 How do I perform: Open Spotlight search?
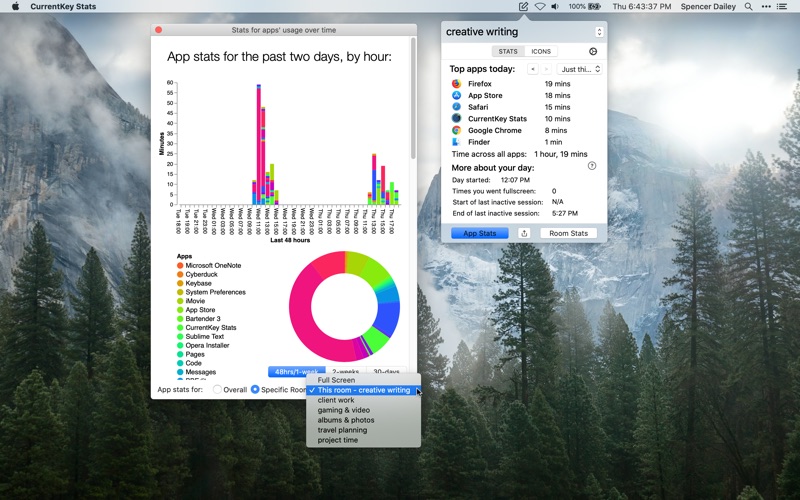pyautogui.click(x=748, y=7)
